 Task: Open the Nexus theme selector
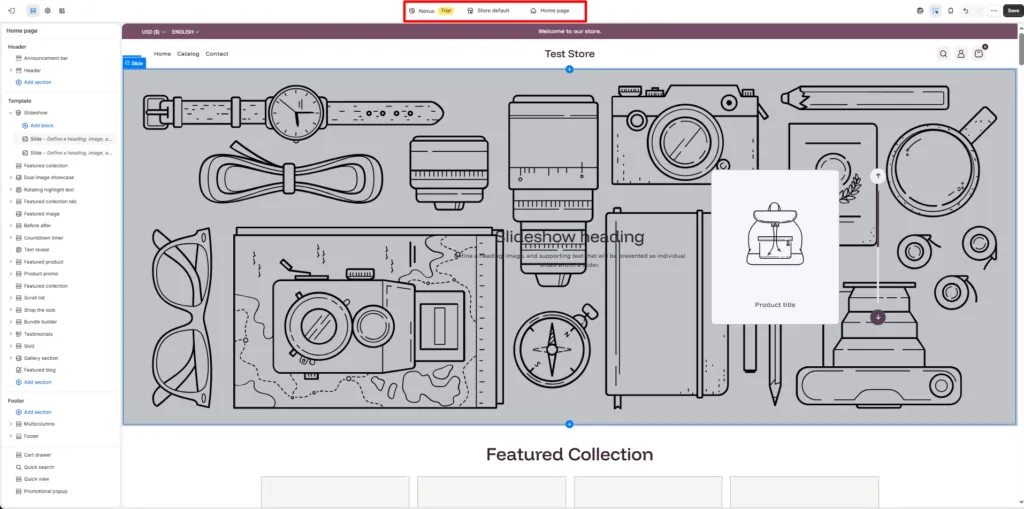(x=430, y=10)
